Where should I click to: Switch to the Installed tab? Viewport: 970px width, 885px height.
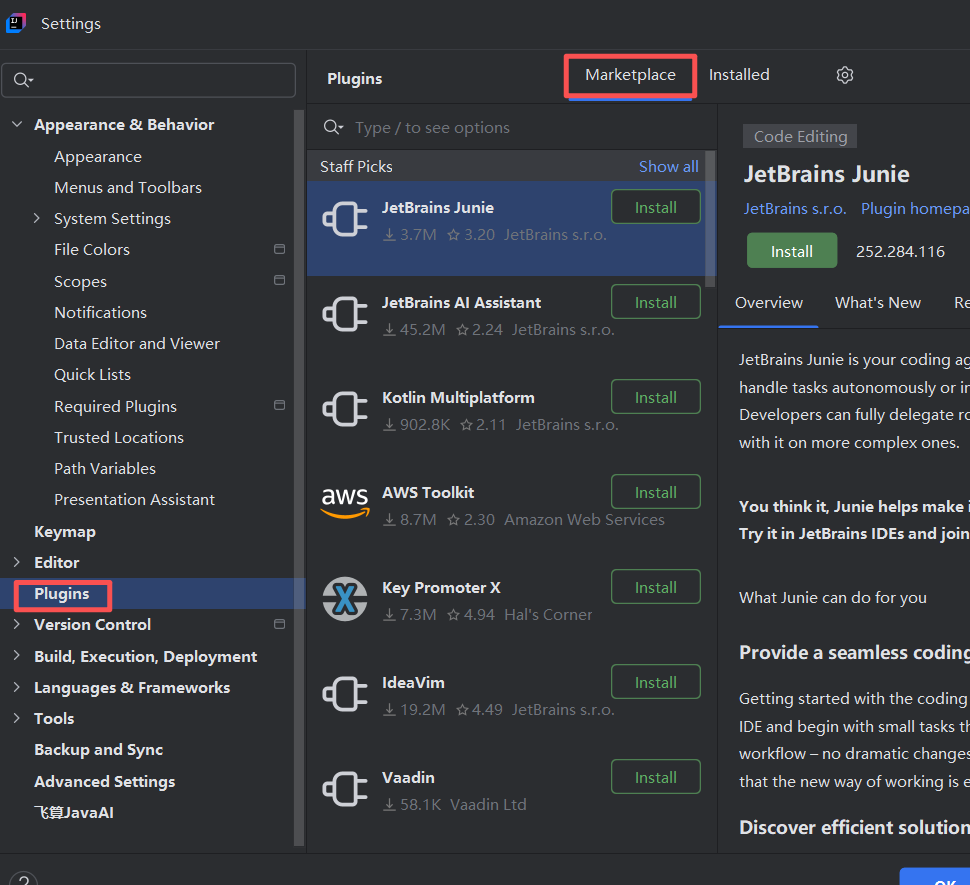click(x=739, y=75)
